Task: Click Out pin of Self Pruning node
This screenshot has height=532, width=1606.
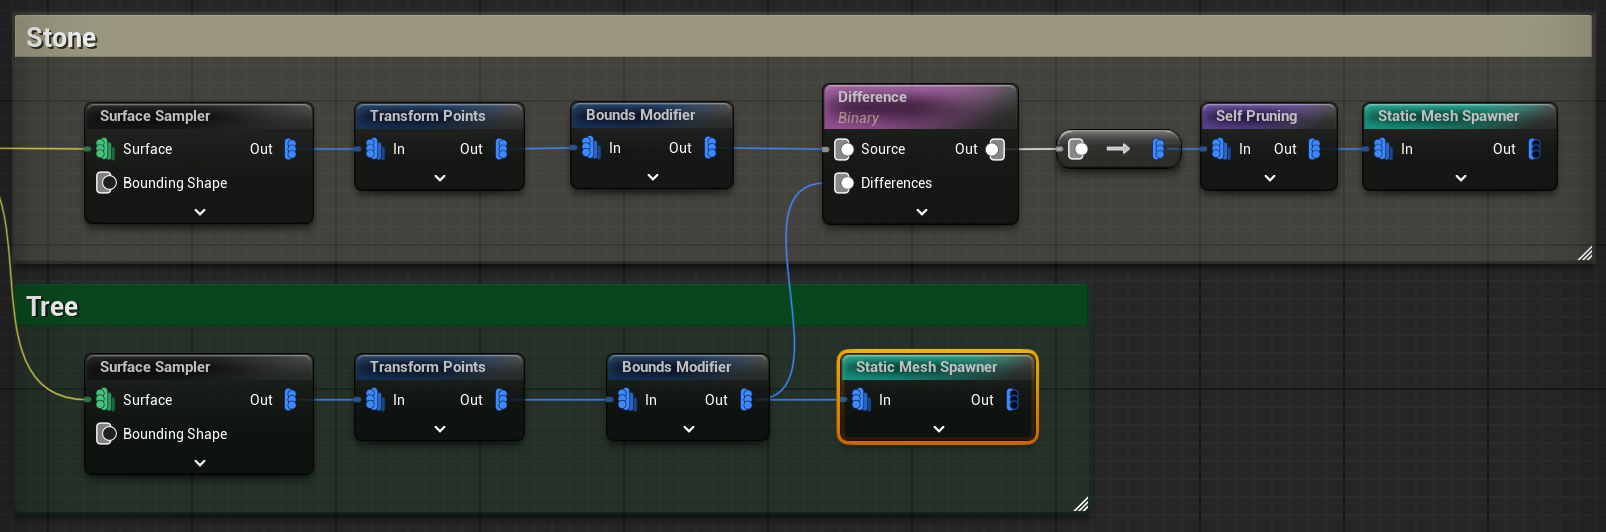Action: (1315, 149)
